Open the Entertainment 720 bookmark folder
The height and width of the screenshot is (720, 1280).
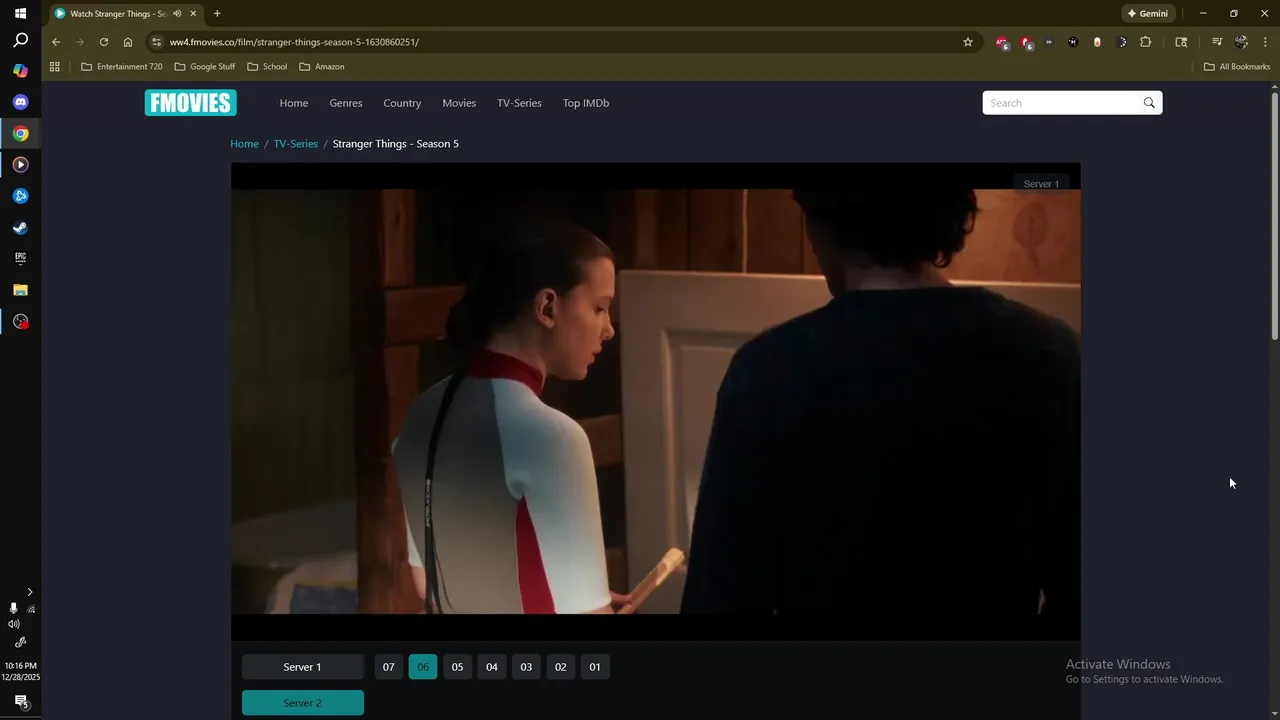click(x=121, y=67)
